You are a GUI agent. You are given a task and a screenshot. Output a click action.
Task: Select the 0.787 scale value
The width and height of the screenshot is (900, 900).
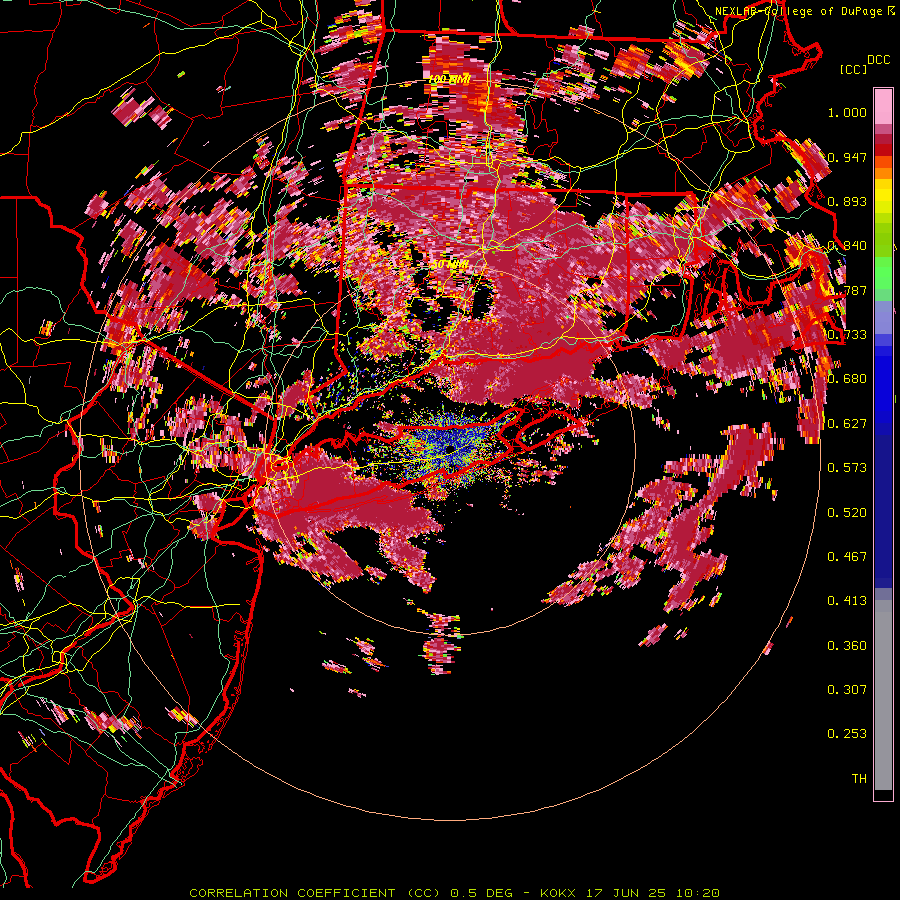point(847,290)
